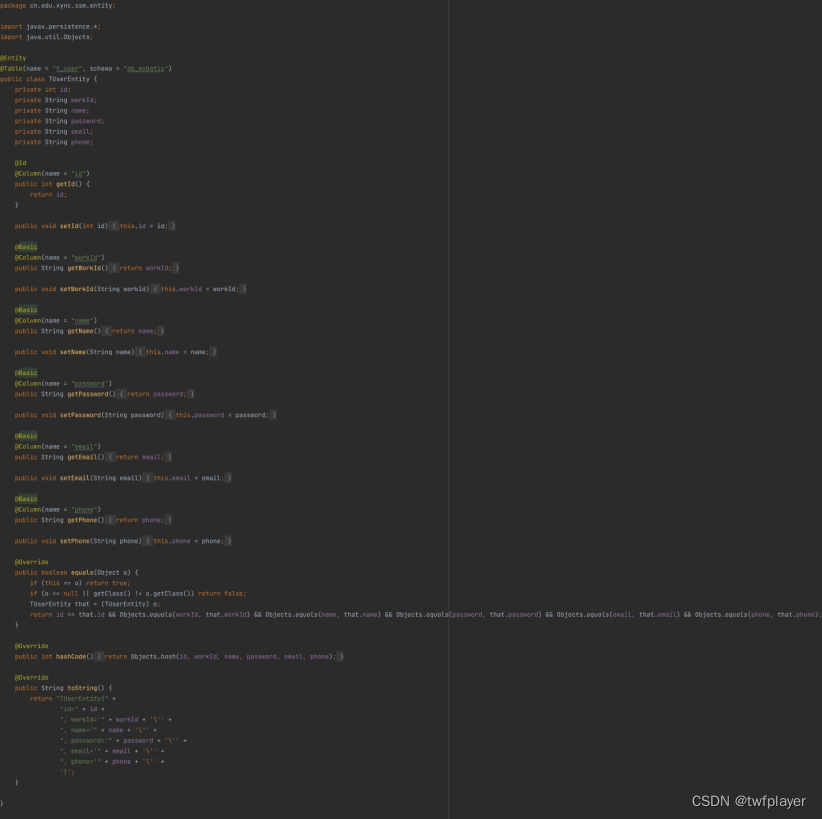Click the setPhone method name
This screenshot has height=819, width=822.
74,541
